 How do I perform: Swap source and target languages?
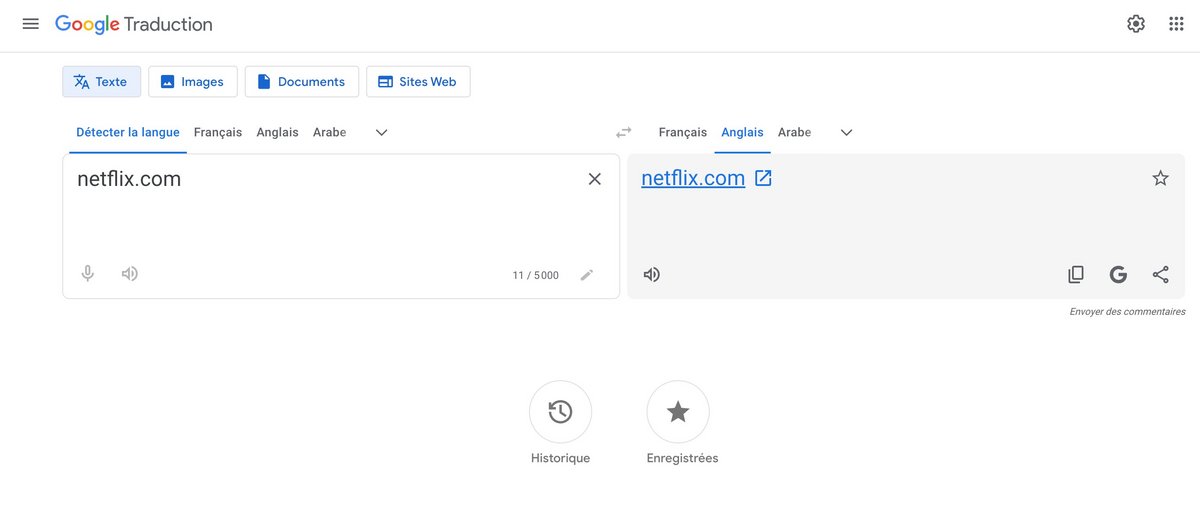coord(624,132)
